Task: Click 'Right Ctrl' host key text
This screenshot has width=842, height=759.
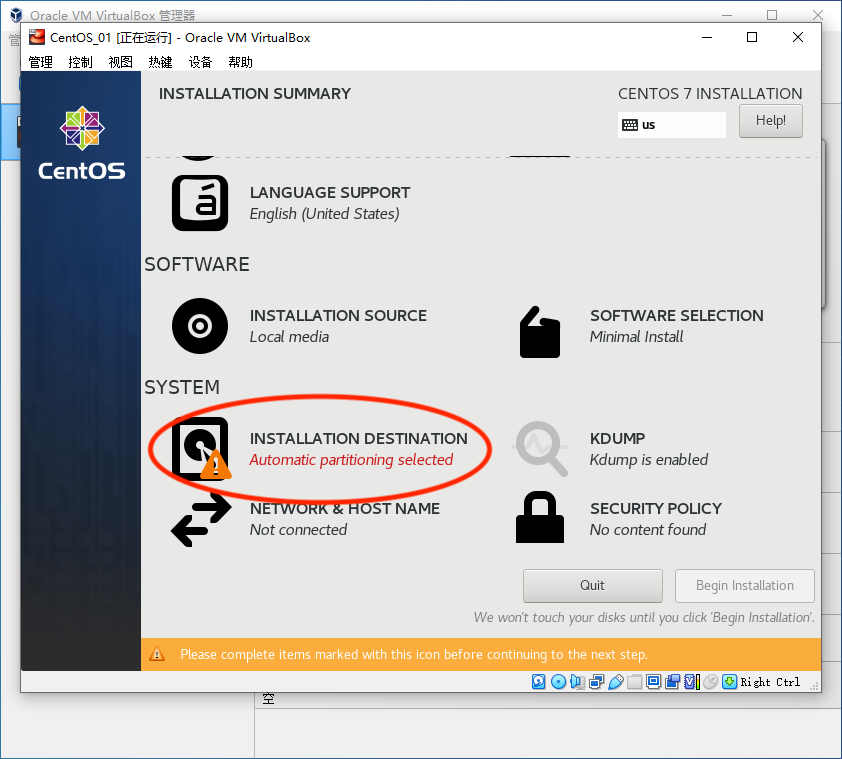Action: click(770, 682)
